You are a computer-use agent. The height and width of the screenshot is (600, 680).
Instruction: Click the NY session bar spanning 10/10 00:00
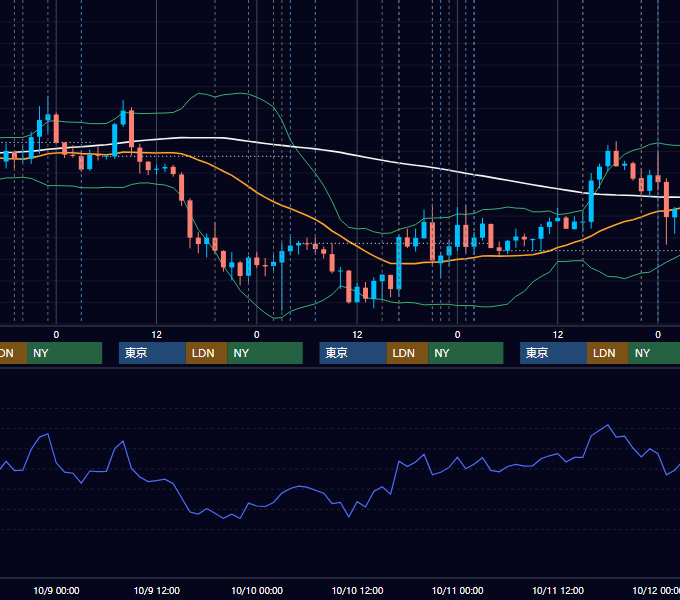(265, 353)
